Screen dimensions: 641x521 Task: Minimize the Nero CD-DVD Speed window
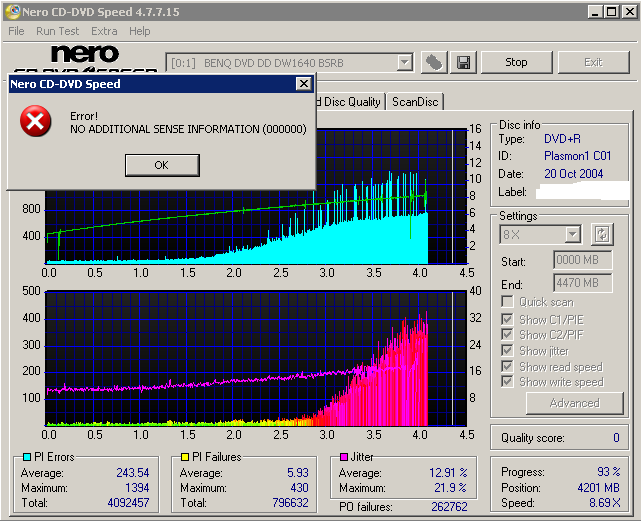click(x=595, y=12)
